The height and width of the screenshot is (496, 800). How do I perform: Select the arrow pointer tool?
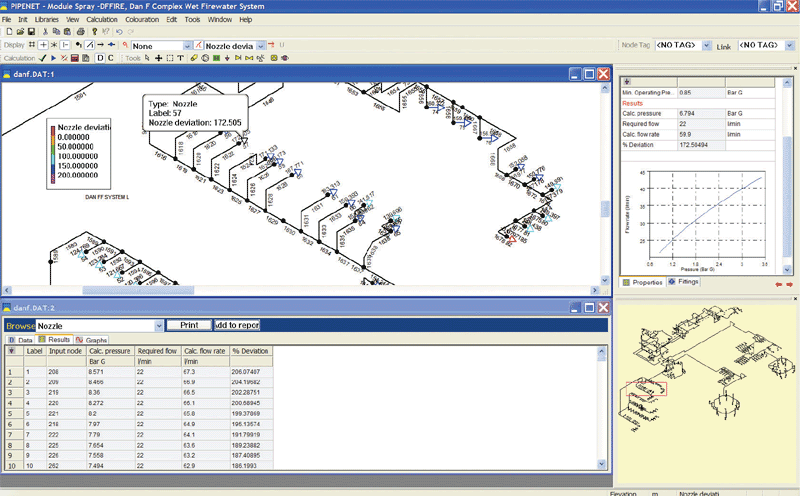147,58
